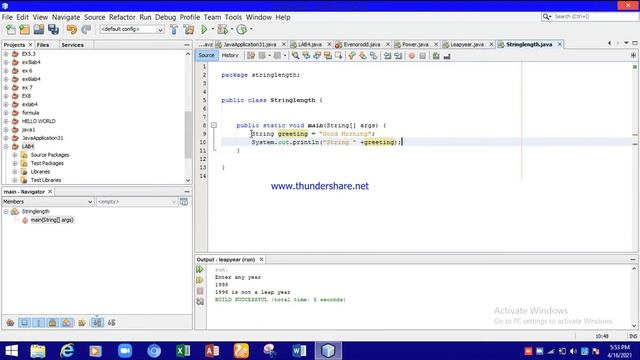The width and height of the screenshot is (640, 360).
Task: Expand the Libraries node
Action: [15, 172]
